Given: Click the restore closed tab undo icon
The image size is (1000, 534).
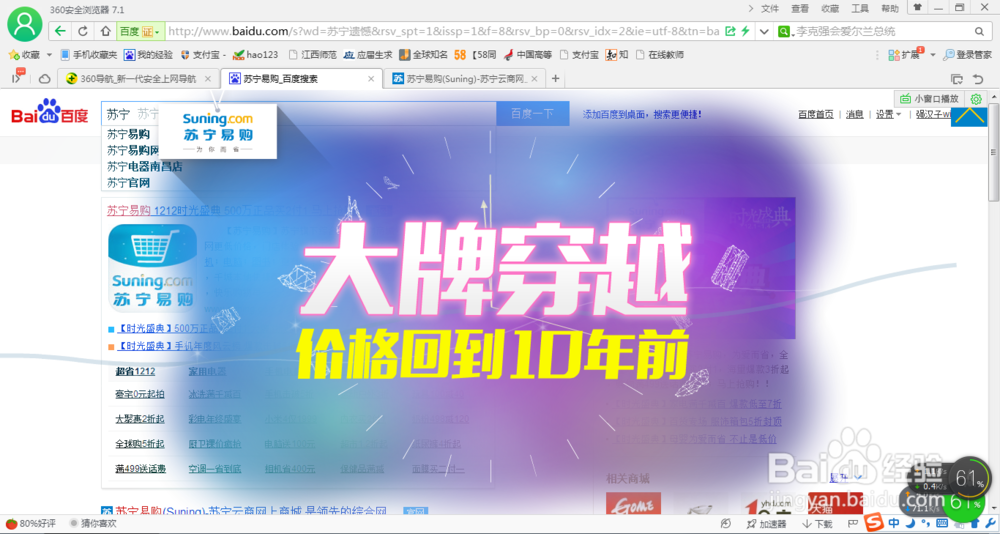Looking at the screenshot, I should click(x=978, y=79).
